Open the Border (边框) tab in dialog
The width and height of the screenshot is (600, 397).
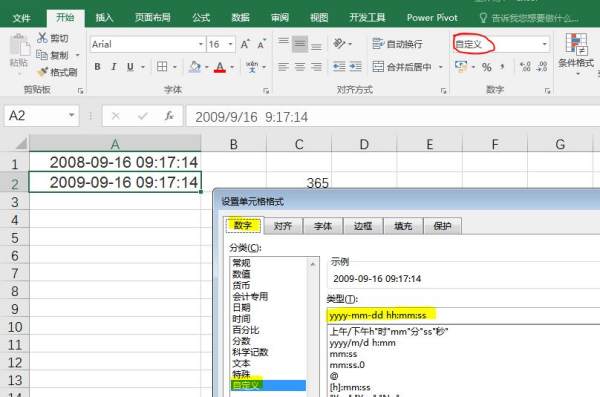coord(363,226)
